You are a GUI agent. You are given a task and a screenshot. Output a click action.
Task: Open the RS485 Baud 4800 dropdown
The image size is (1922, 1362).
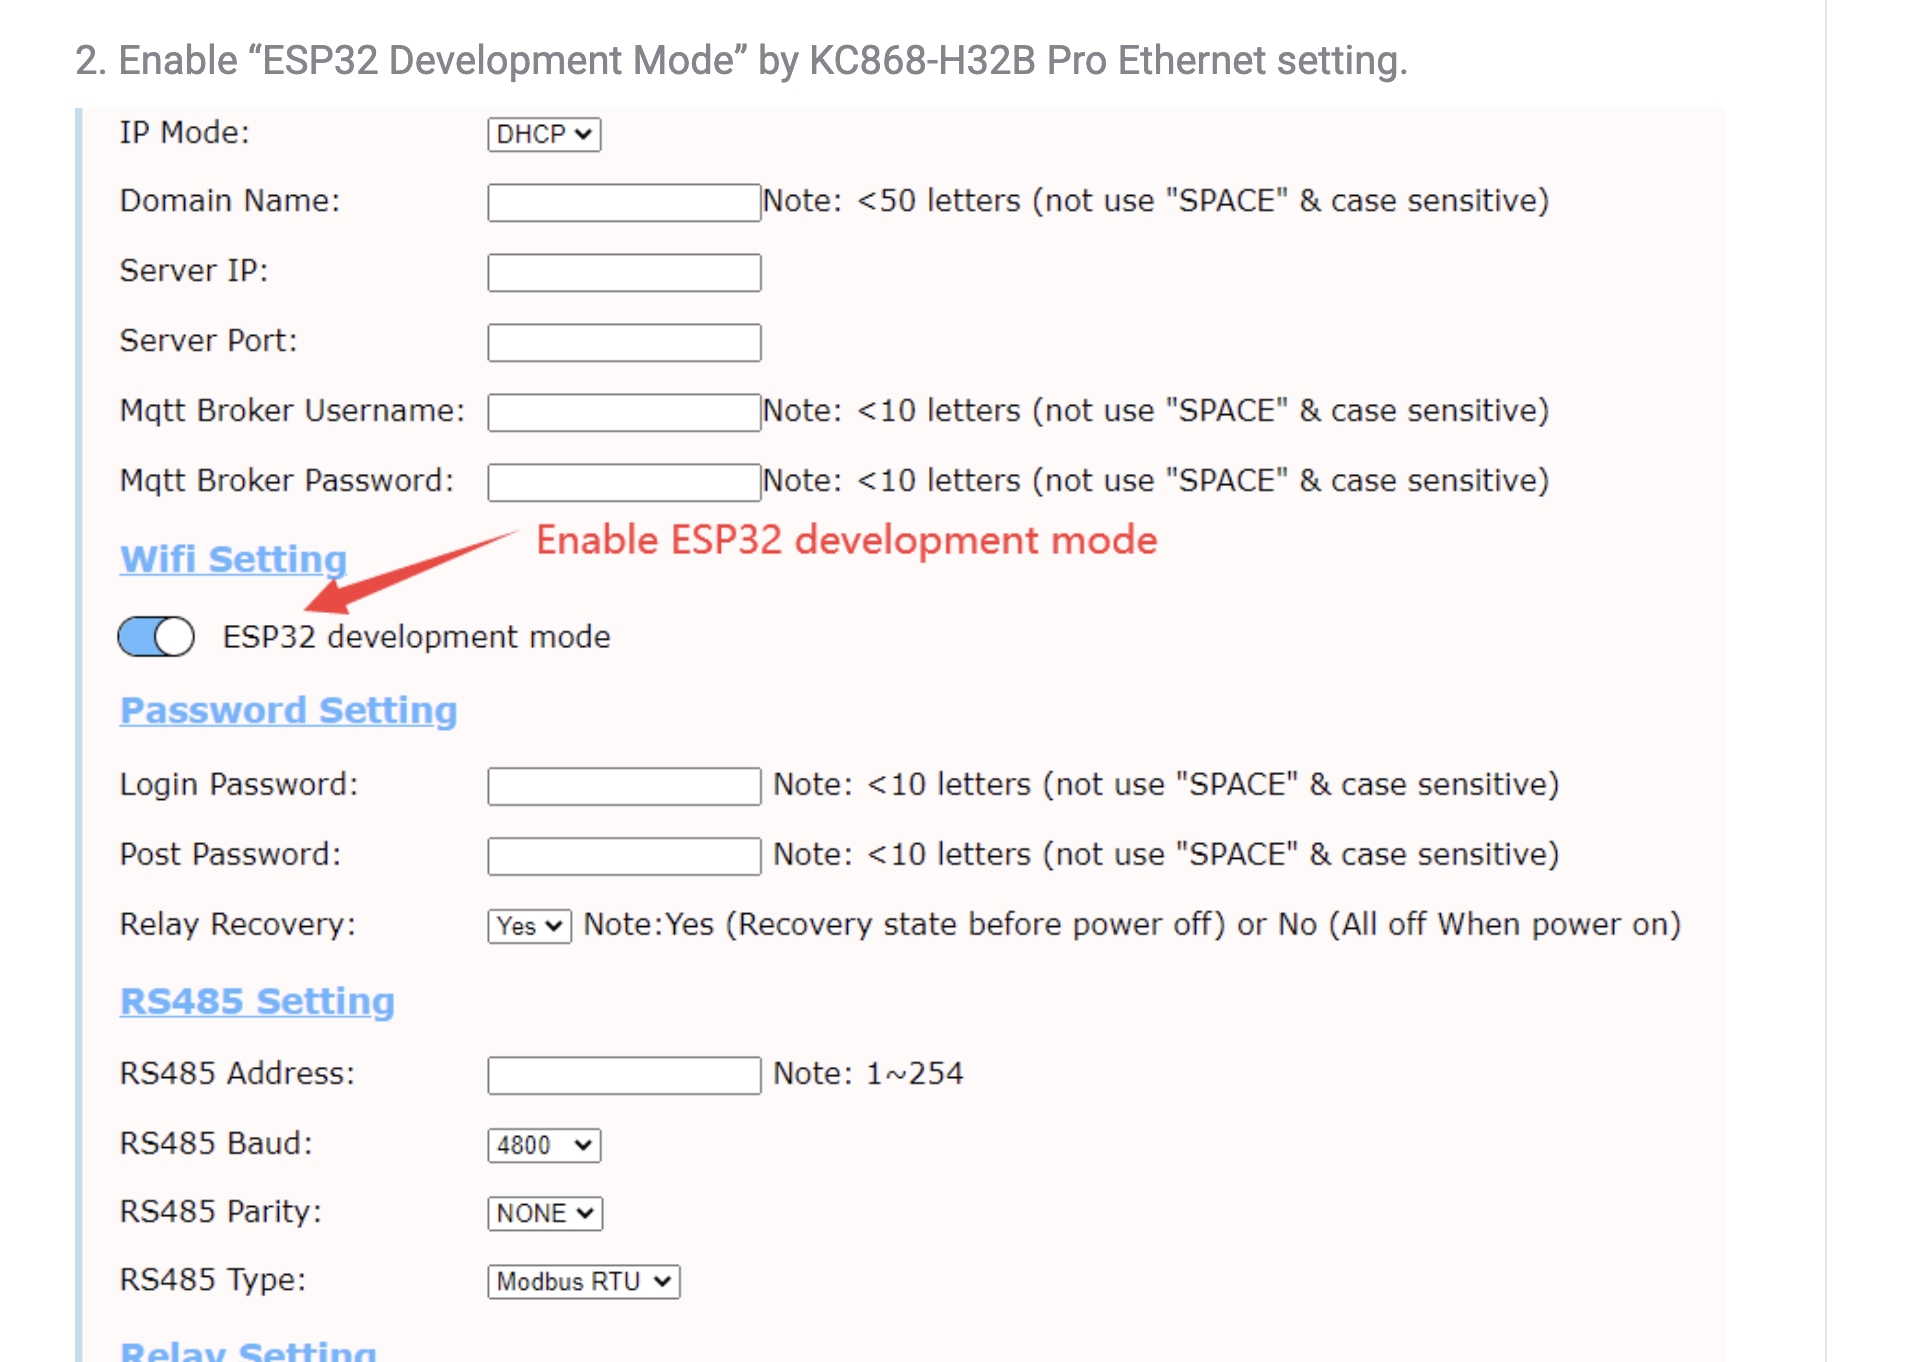click(544, 1145)
